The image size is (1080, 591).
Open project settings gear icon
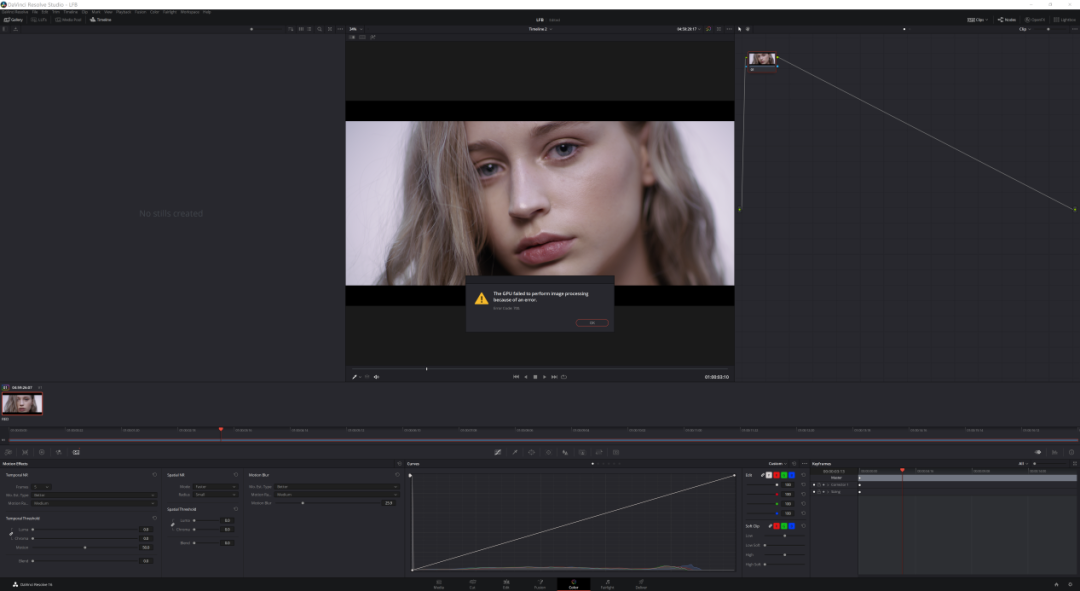pos(1070,584)
